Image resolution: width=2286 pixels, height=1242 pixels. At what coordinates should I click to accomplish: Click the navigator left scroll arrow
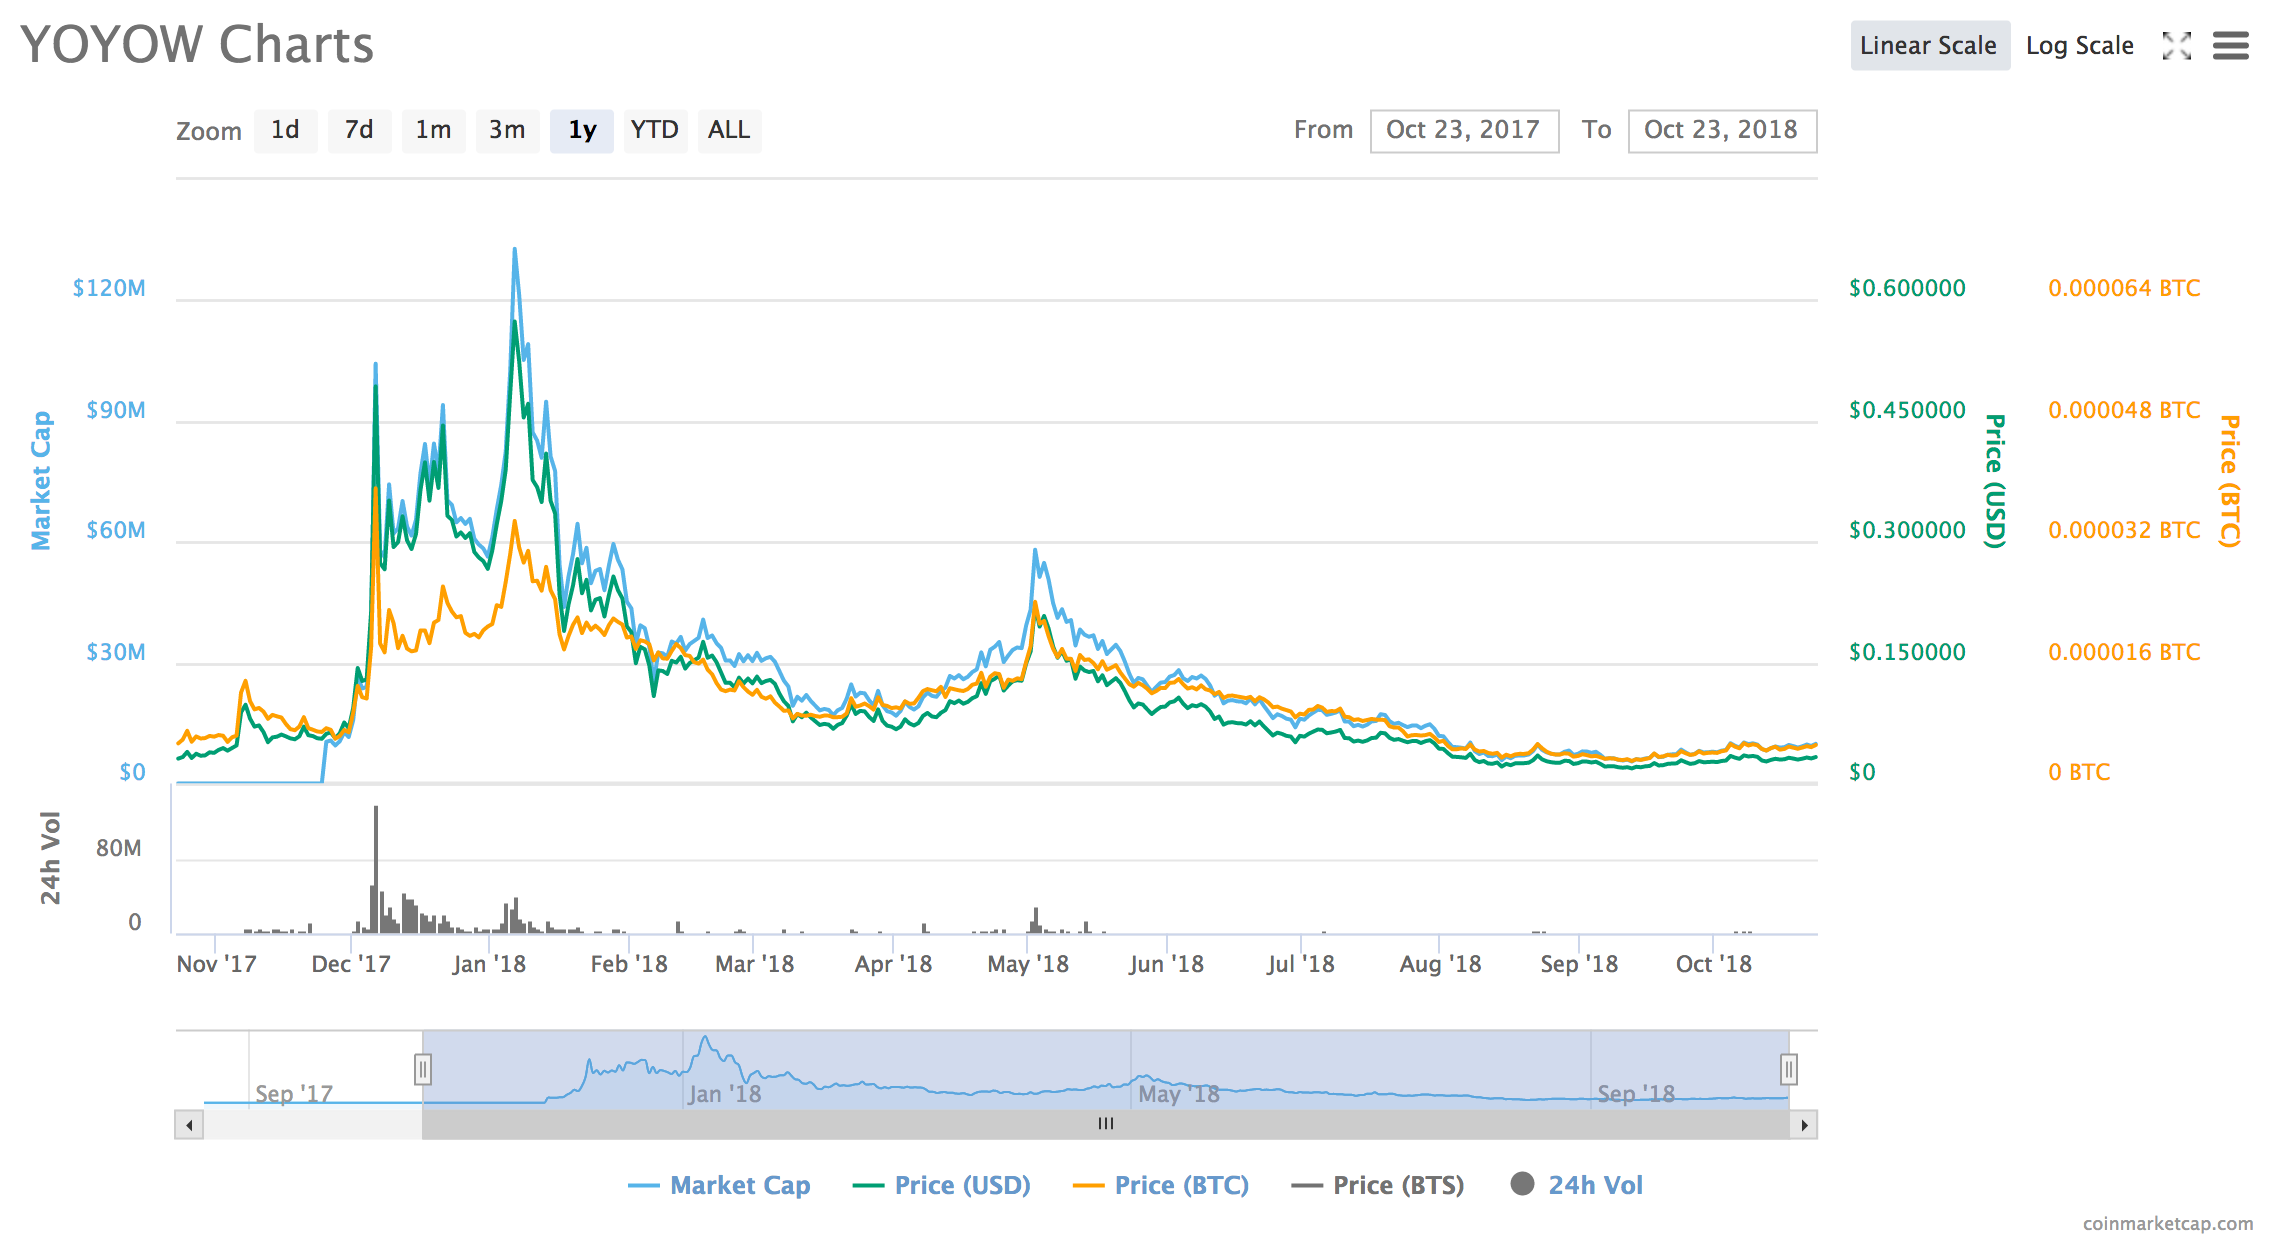[x=189, y=1125]
